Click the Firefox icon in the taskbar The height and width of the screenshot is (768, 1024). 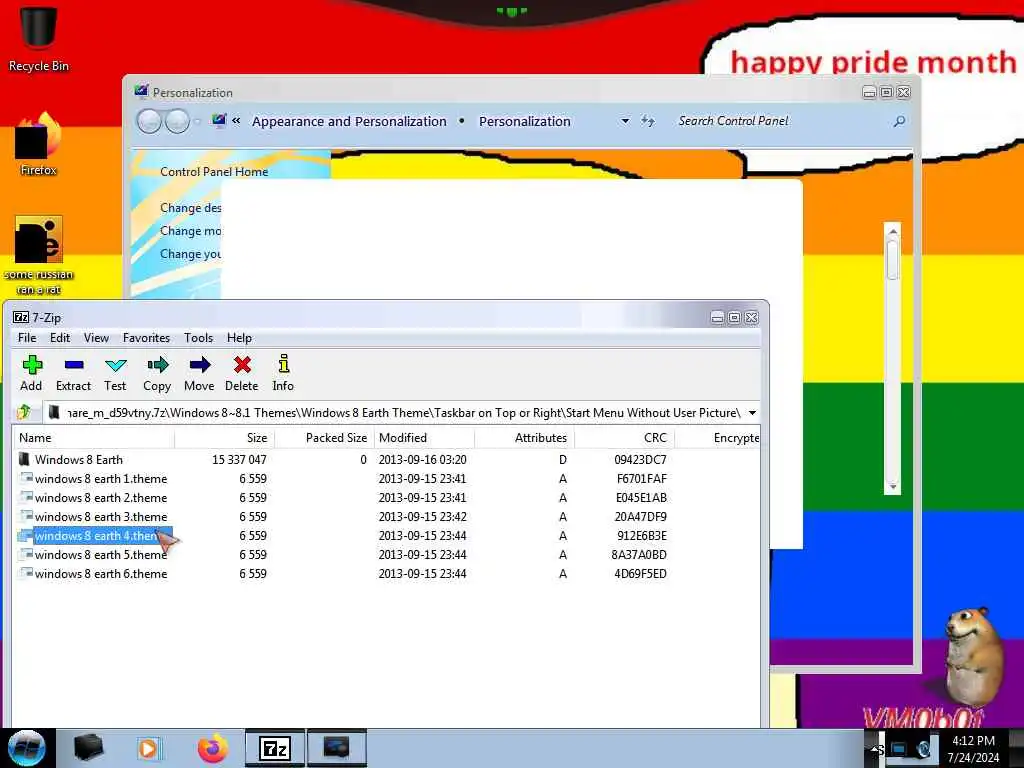[213, 748]
